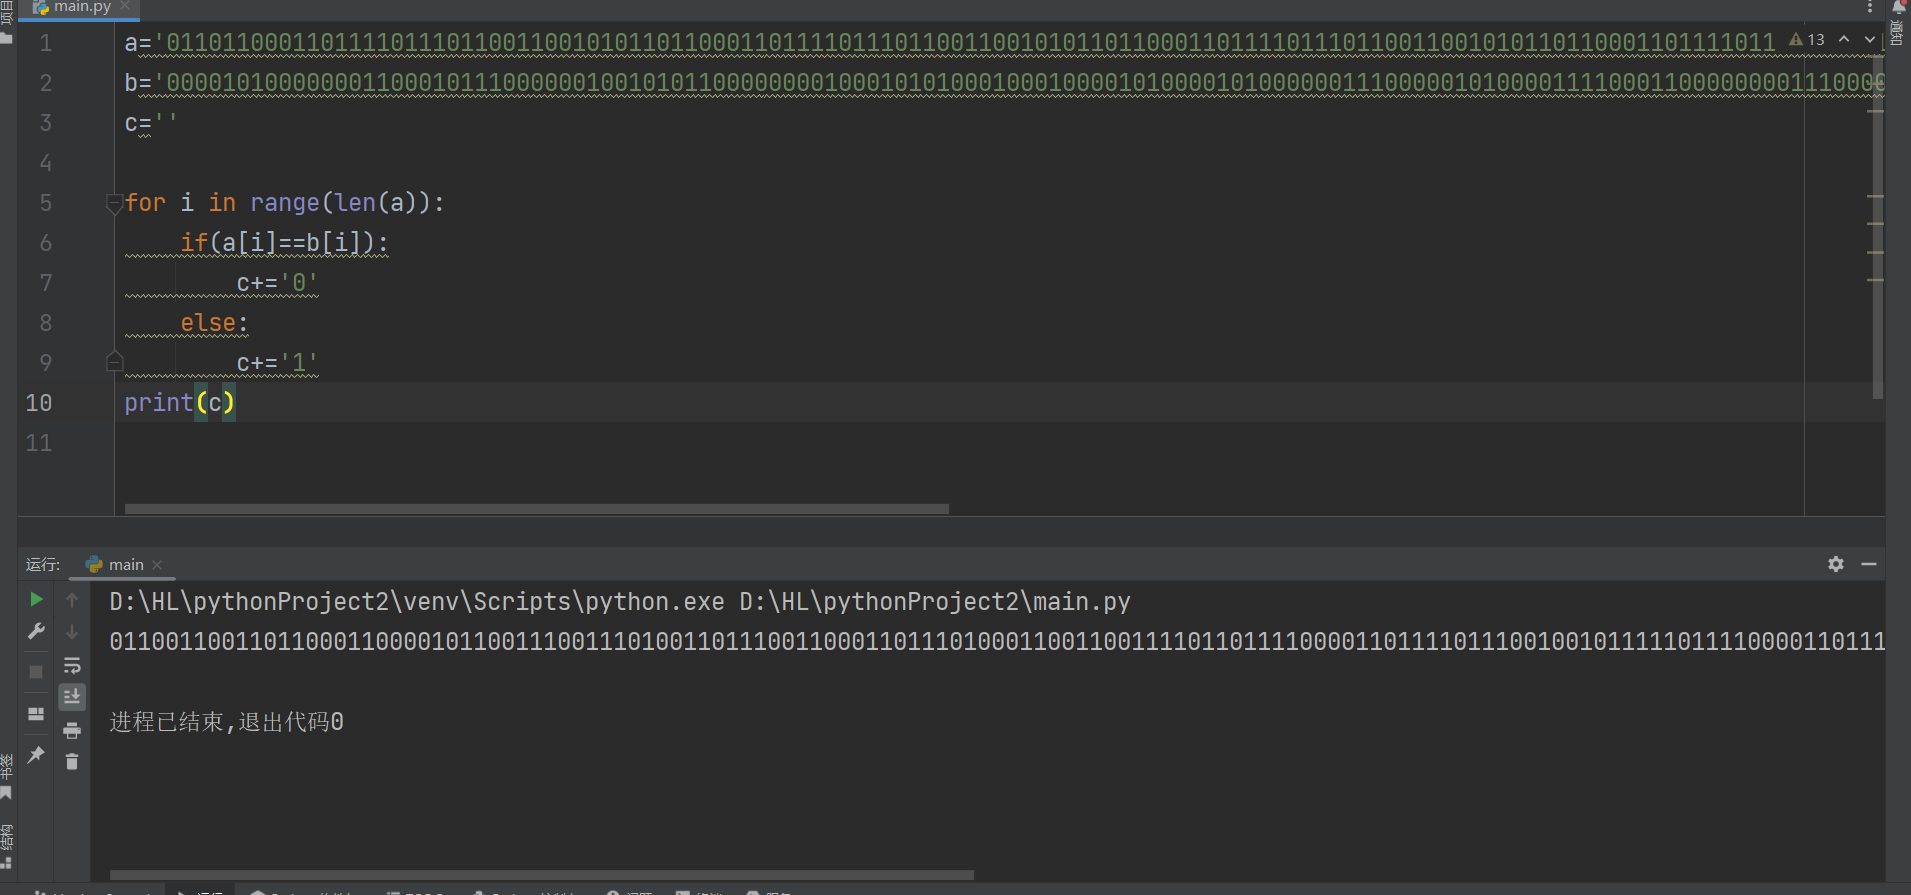This screenshot has width=1911, height=895.
Task: Click line number 10 in gutter
Action: tap(39, 403)
